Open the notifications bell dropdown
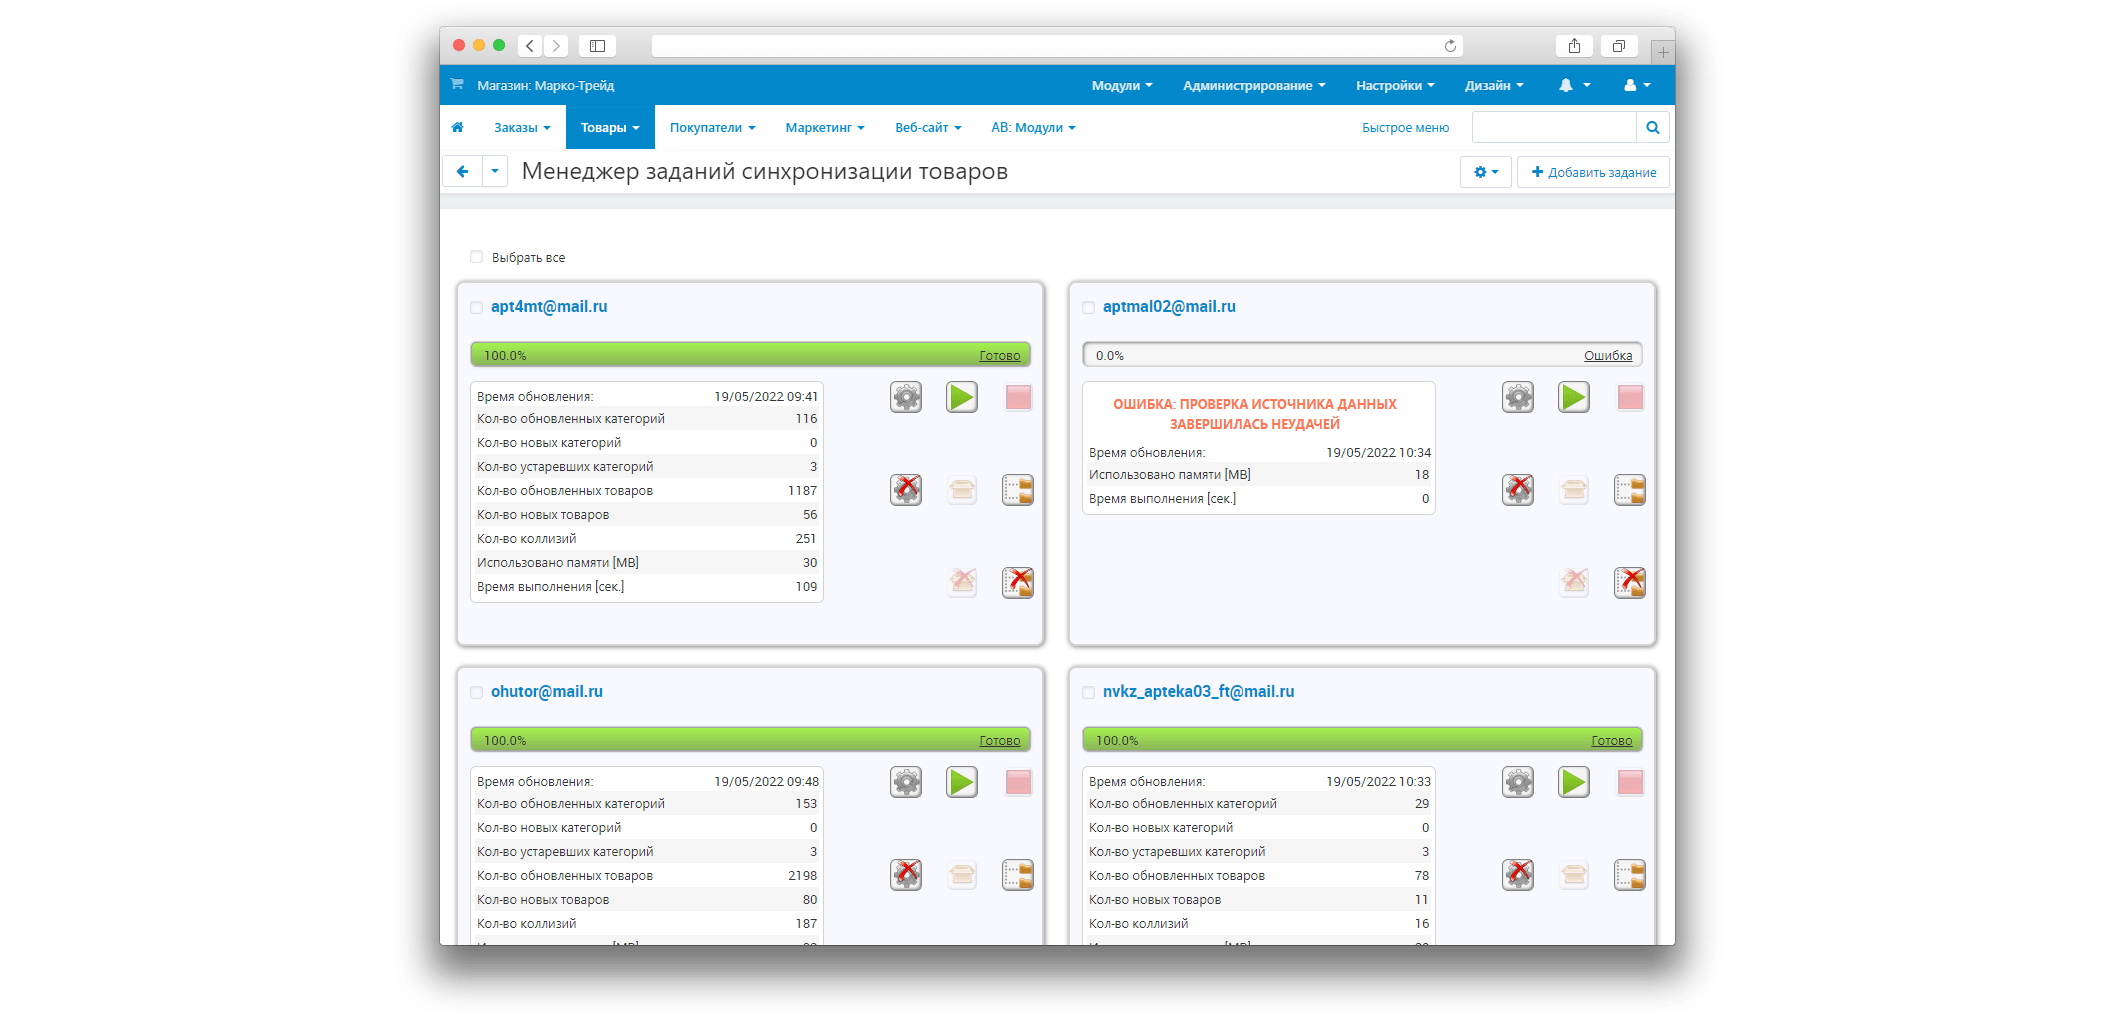This screenshot has width=2116, height=1016. [x=1574, y=85]
